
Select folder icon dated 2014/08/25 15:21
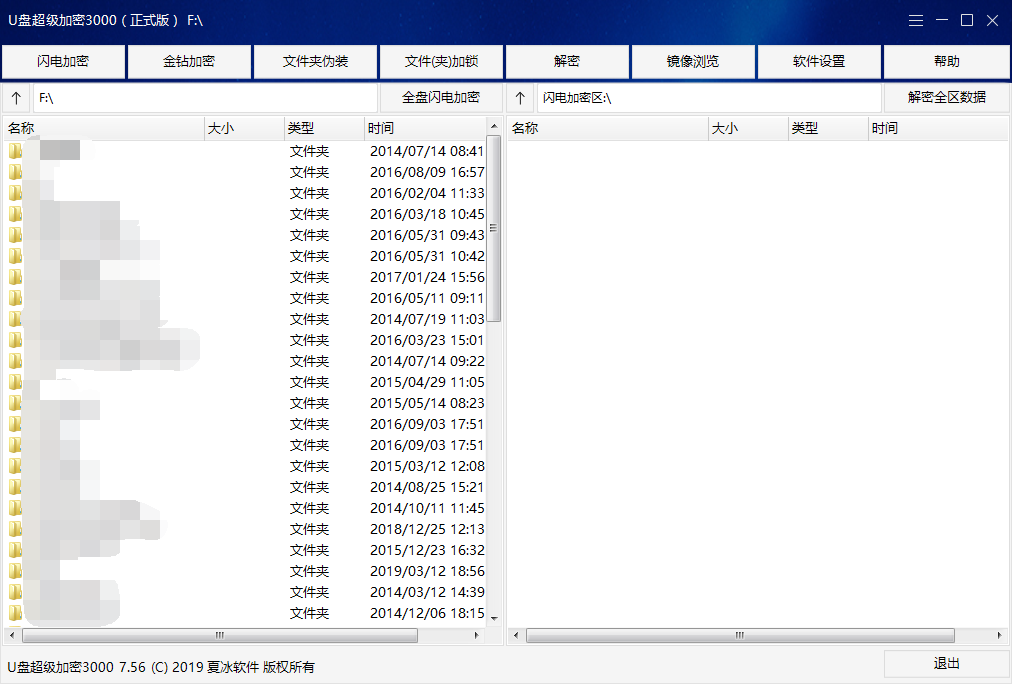(15, 487)
